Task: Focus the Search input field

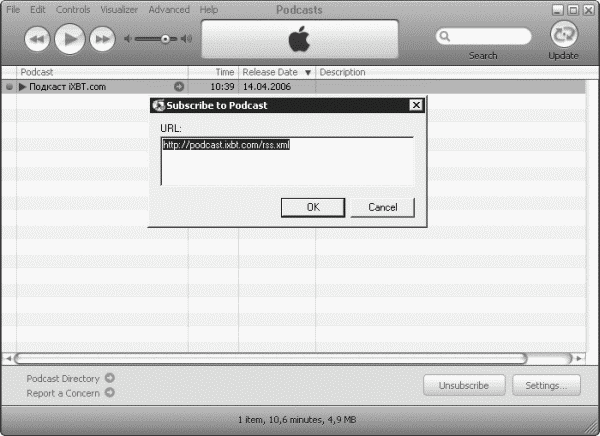Action: [483, 36]
